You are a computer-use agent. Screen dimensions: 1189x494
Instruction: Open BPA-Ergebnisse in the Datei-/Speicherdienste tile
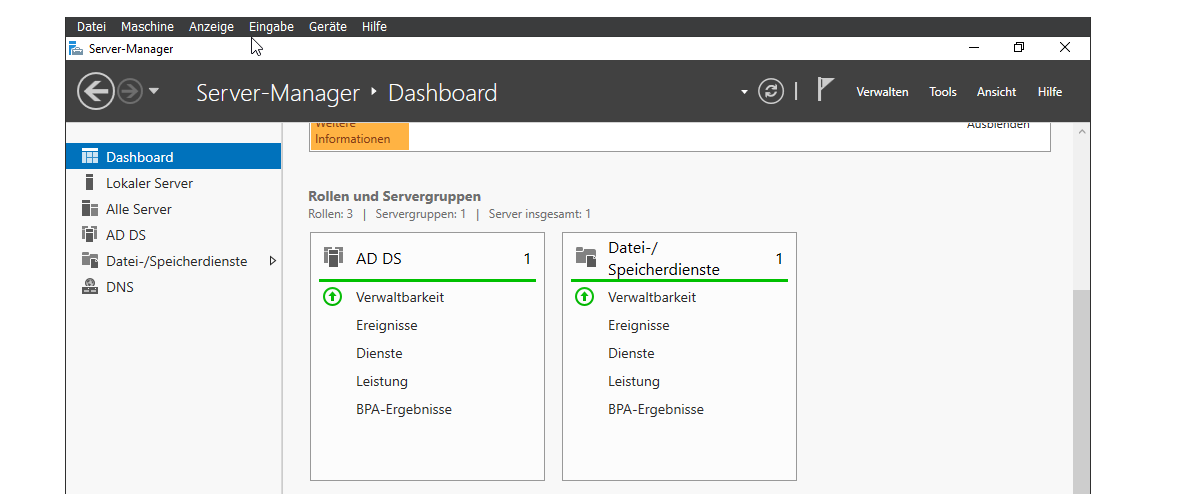[x=656, y=410]
